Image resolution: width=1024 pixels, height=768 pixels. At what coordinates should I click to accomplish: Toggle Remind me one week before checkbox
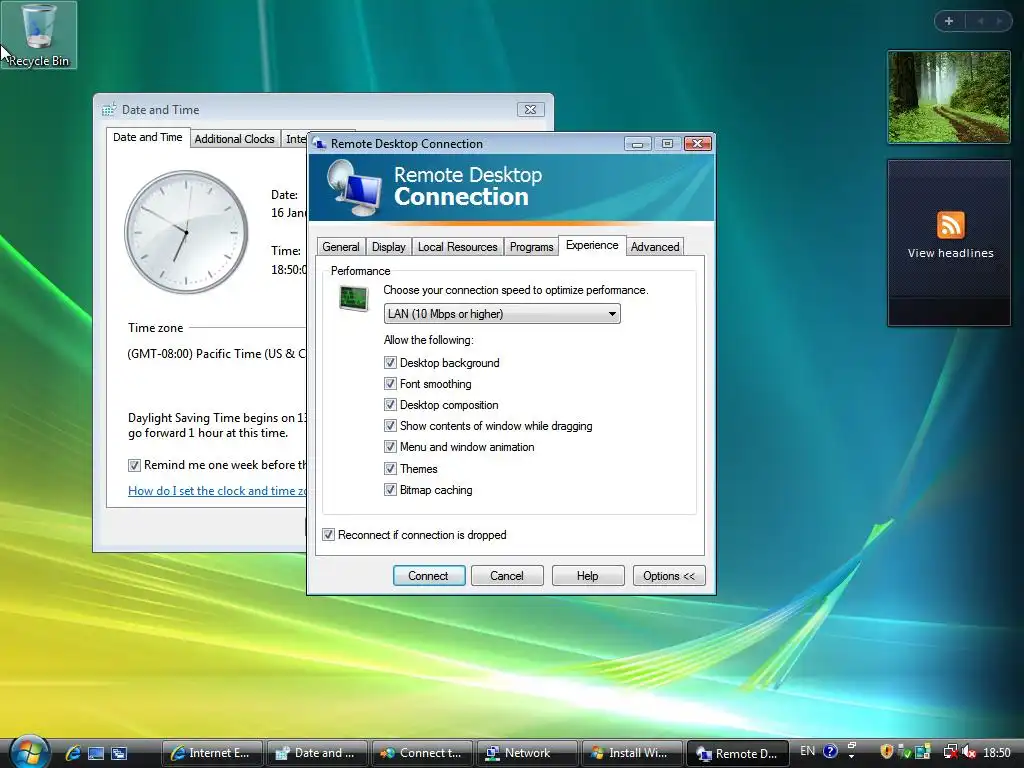coord(134,466)
